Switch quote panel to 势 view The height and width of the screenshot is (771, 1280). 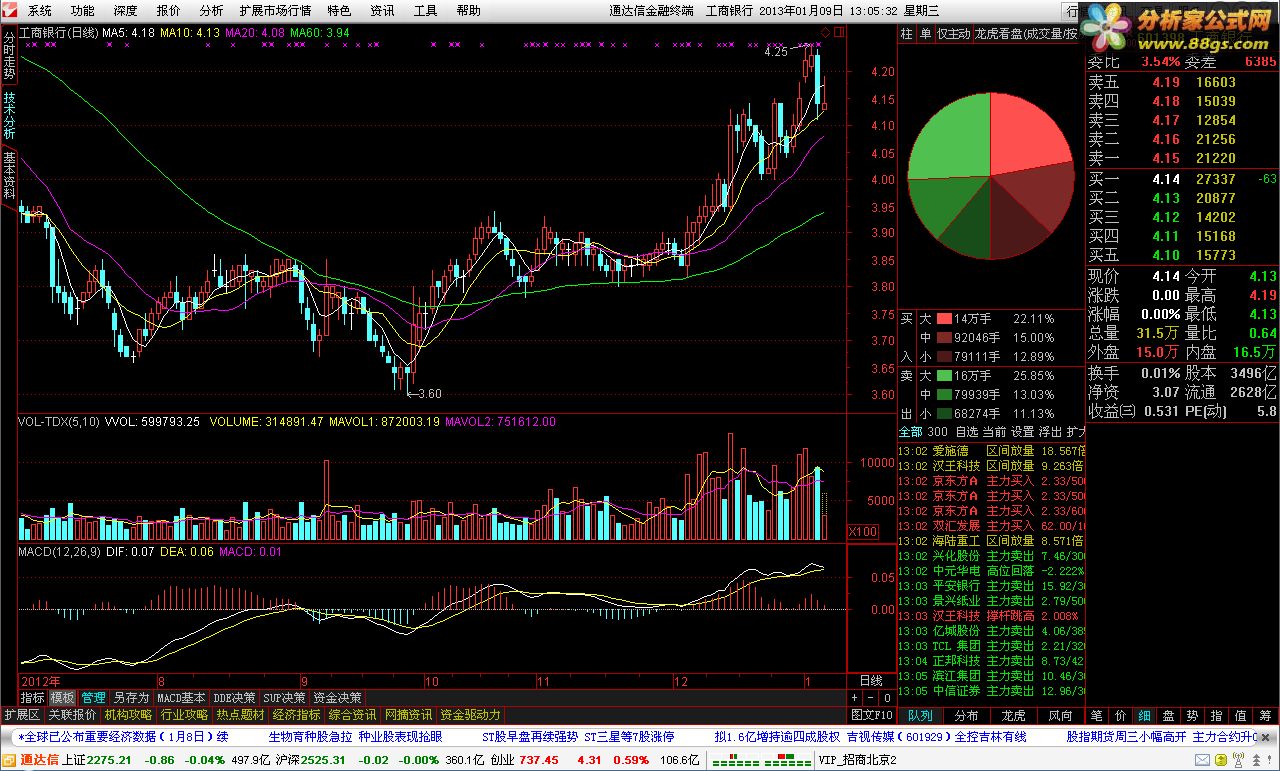click(x=1193, y=715)
